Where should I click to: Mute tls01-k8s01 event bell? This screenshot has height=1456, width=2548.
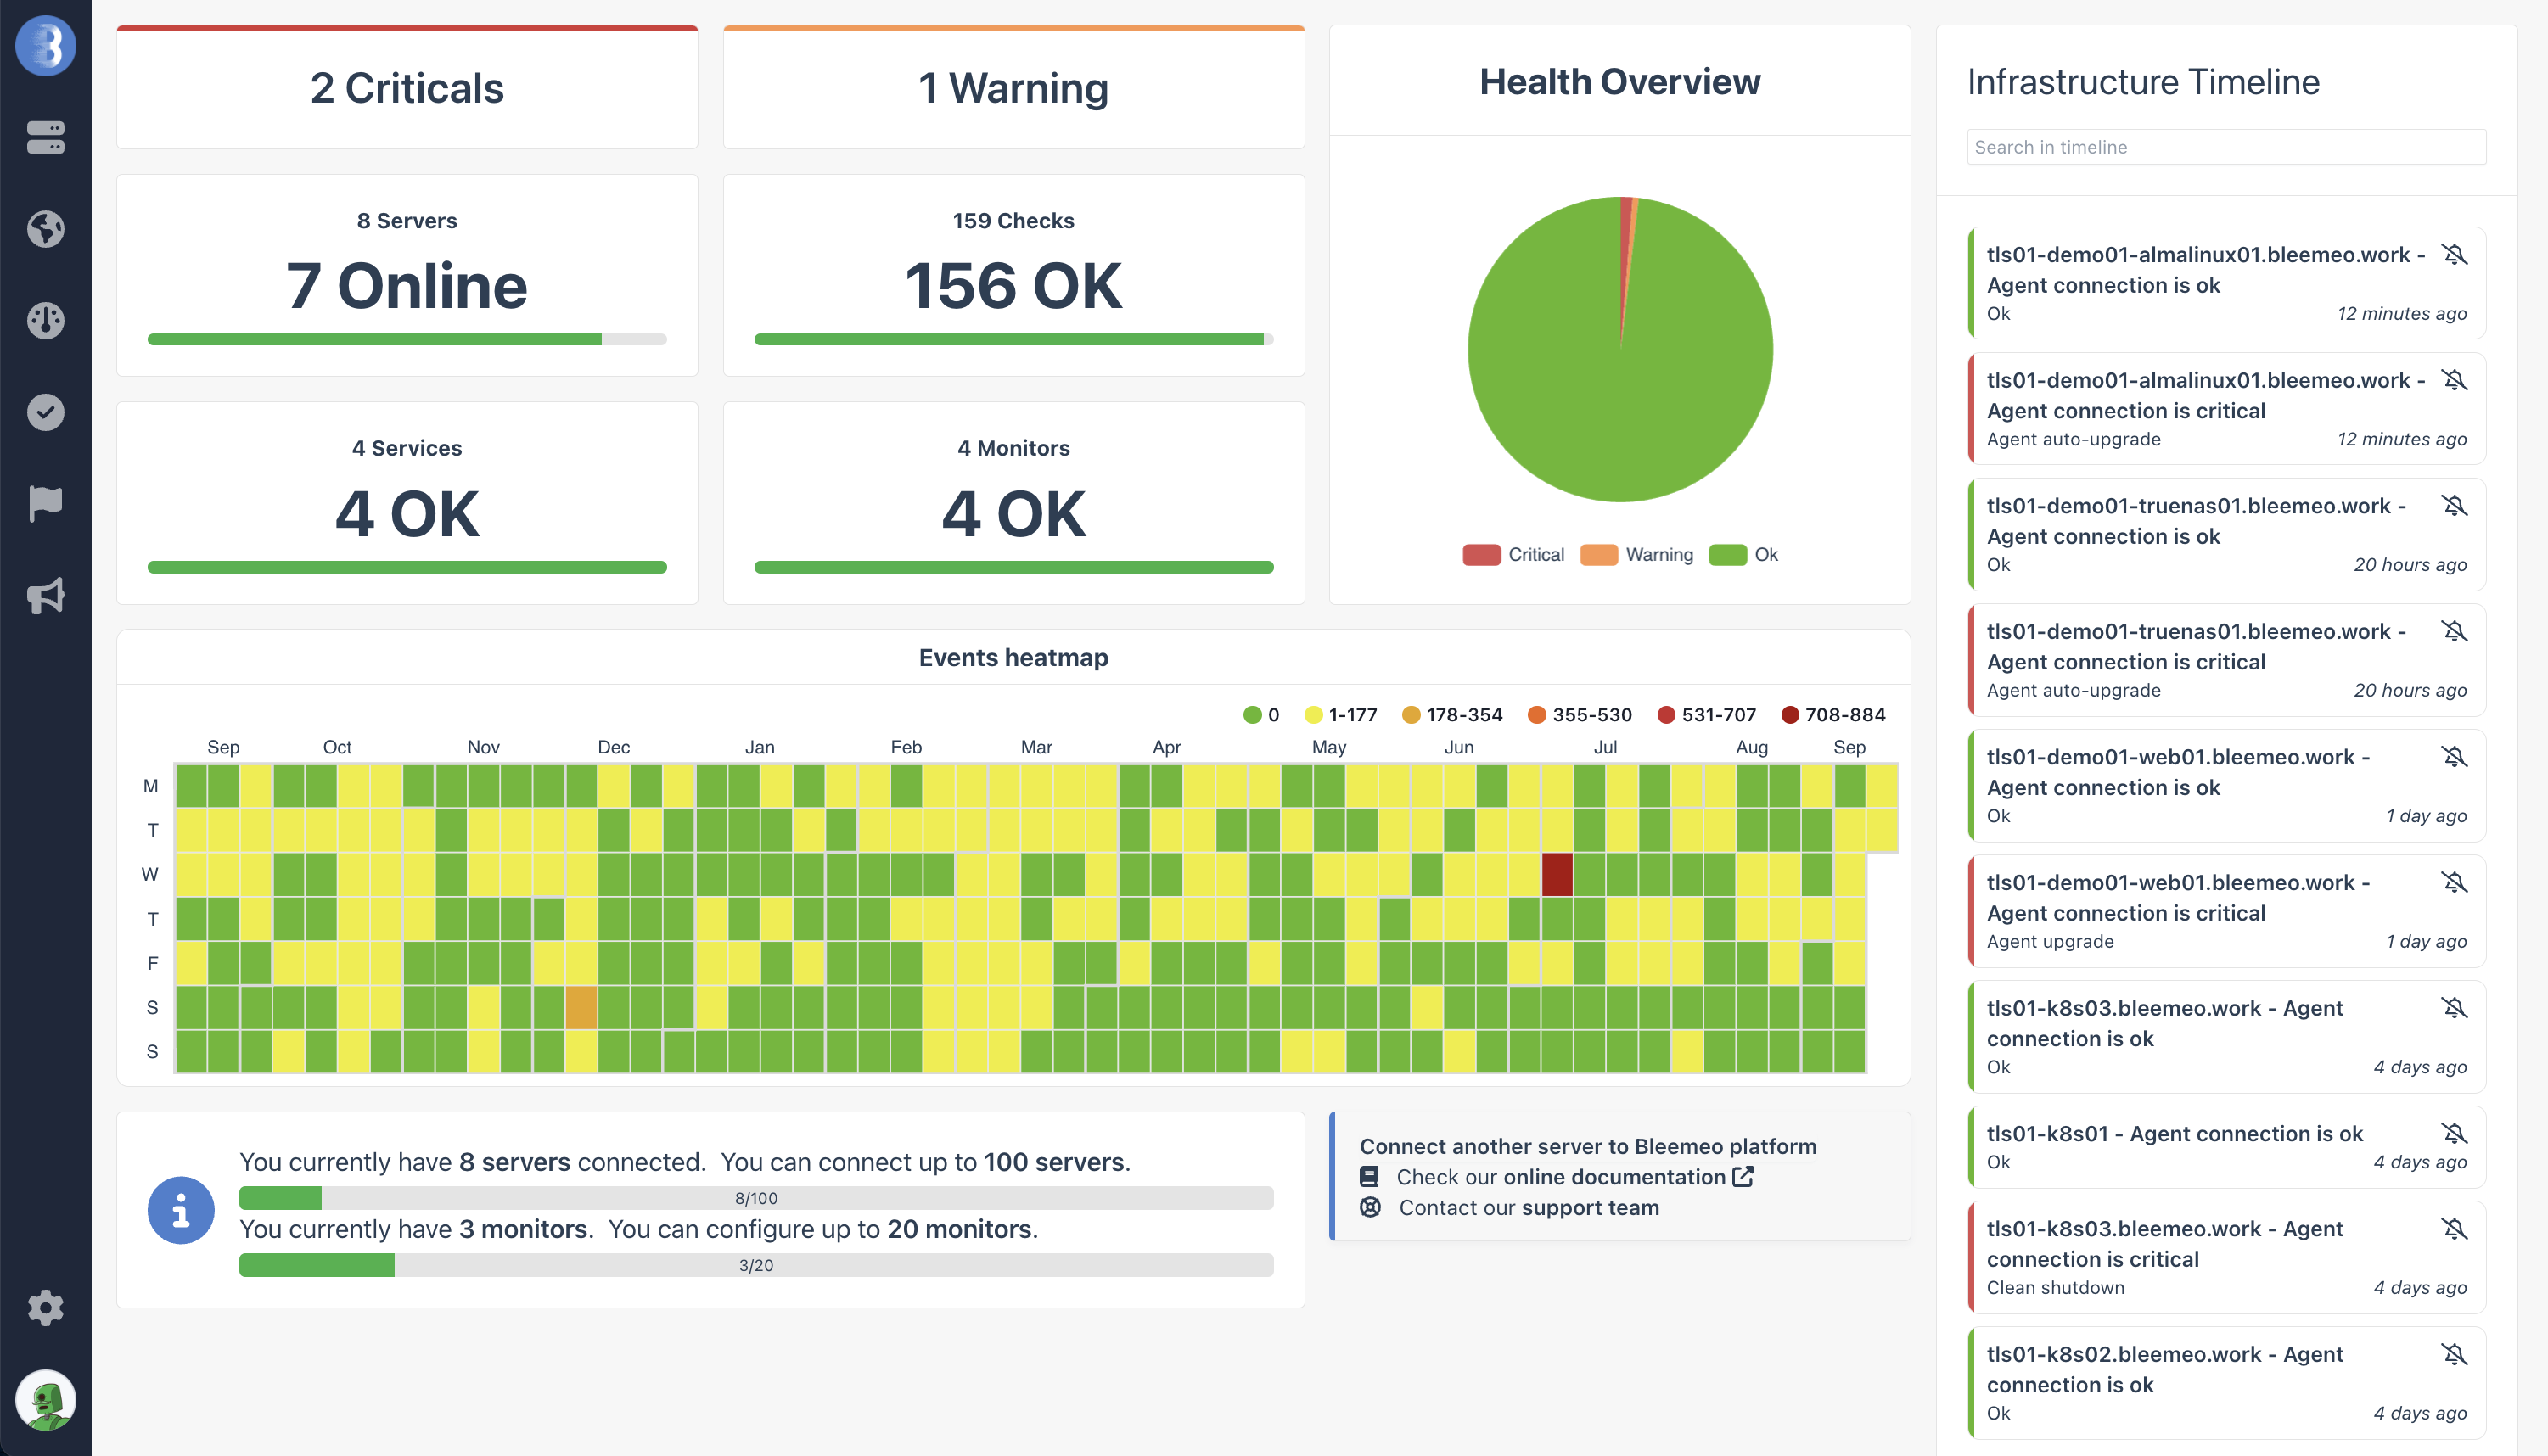[2454, 1133]
